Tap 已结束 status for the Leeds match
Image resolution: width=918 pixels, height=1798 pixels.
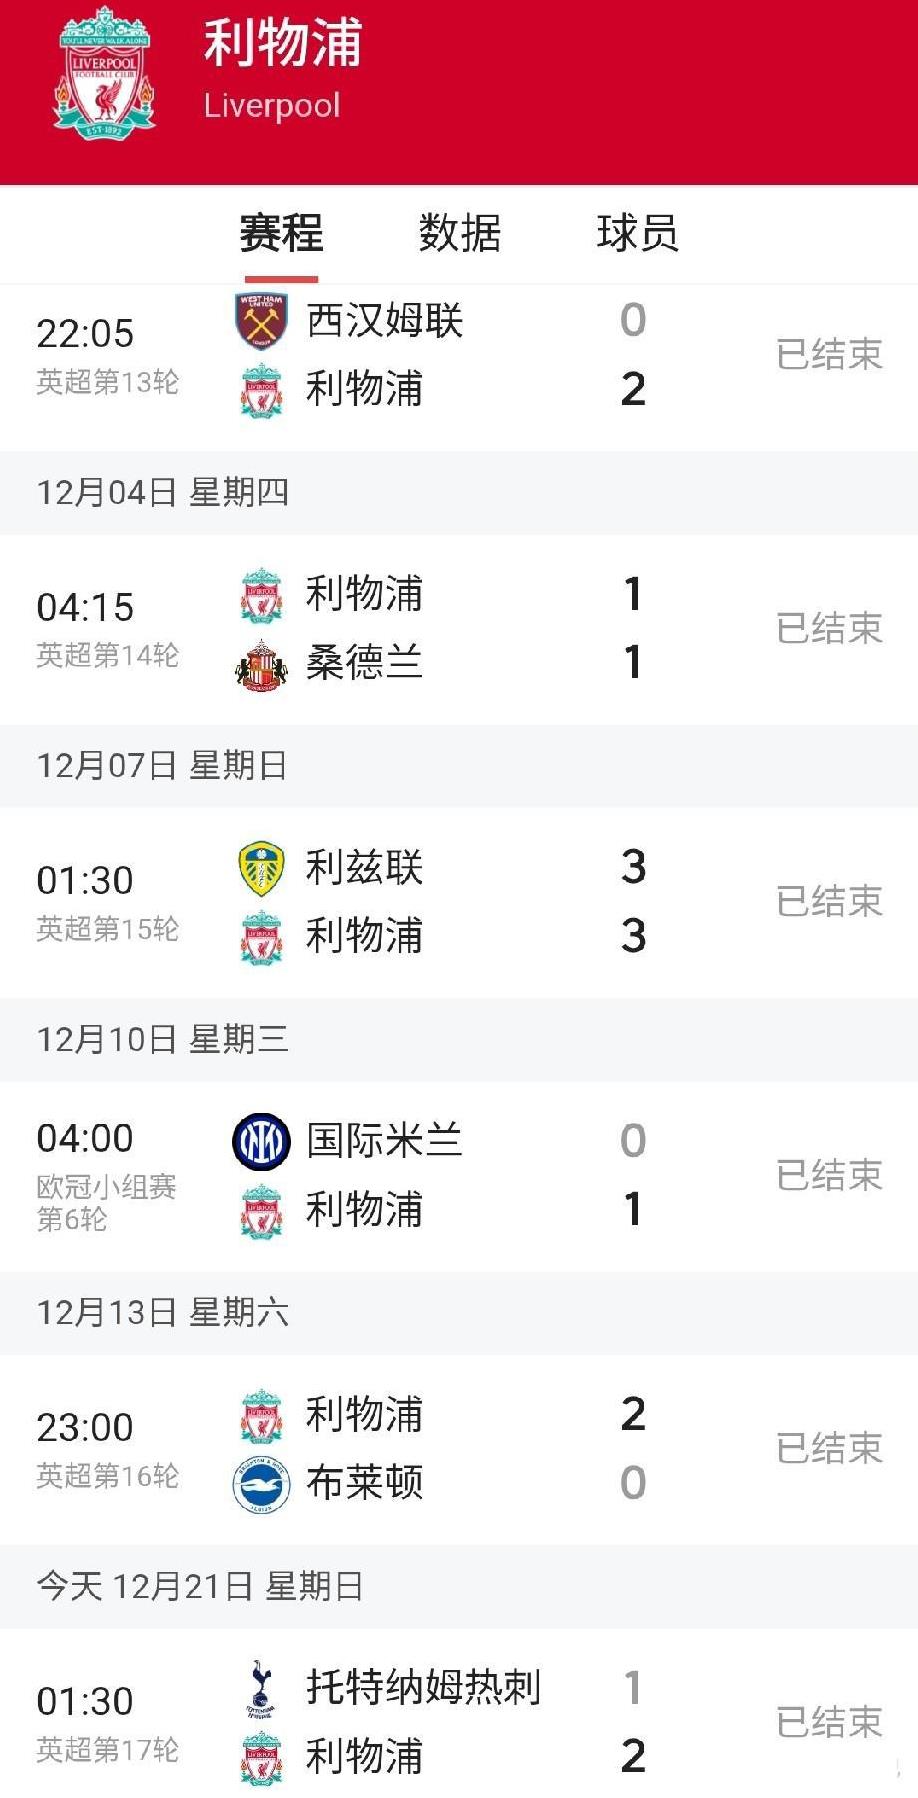(x=829, y=901)
